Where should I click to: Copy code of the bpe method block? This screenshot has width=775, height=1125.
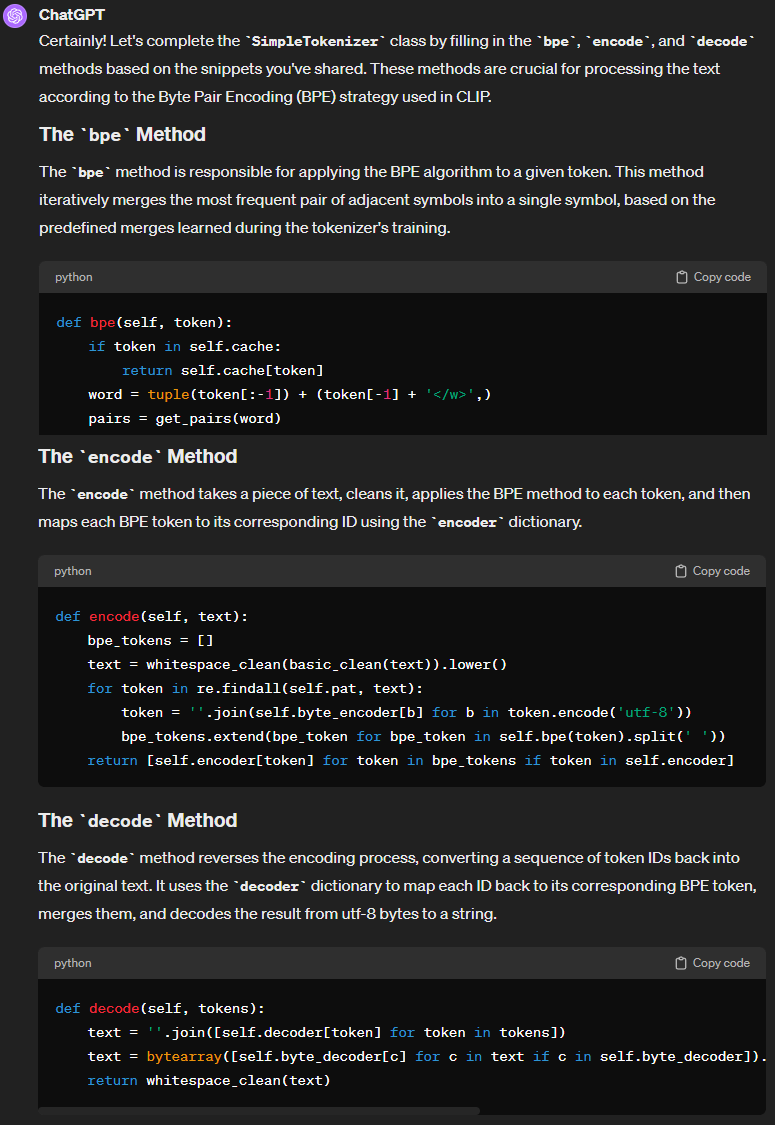713,277
